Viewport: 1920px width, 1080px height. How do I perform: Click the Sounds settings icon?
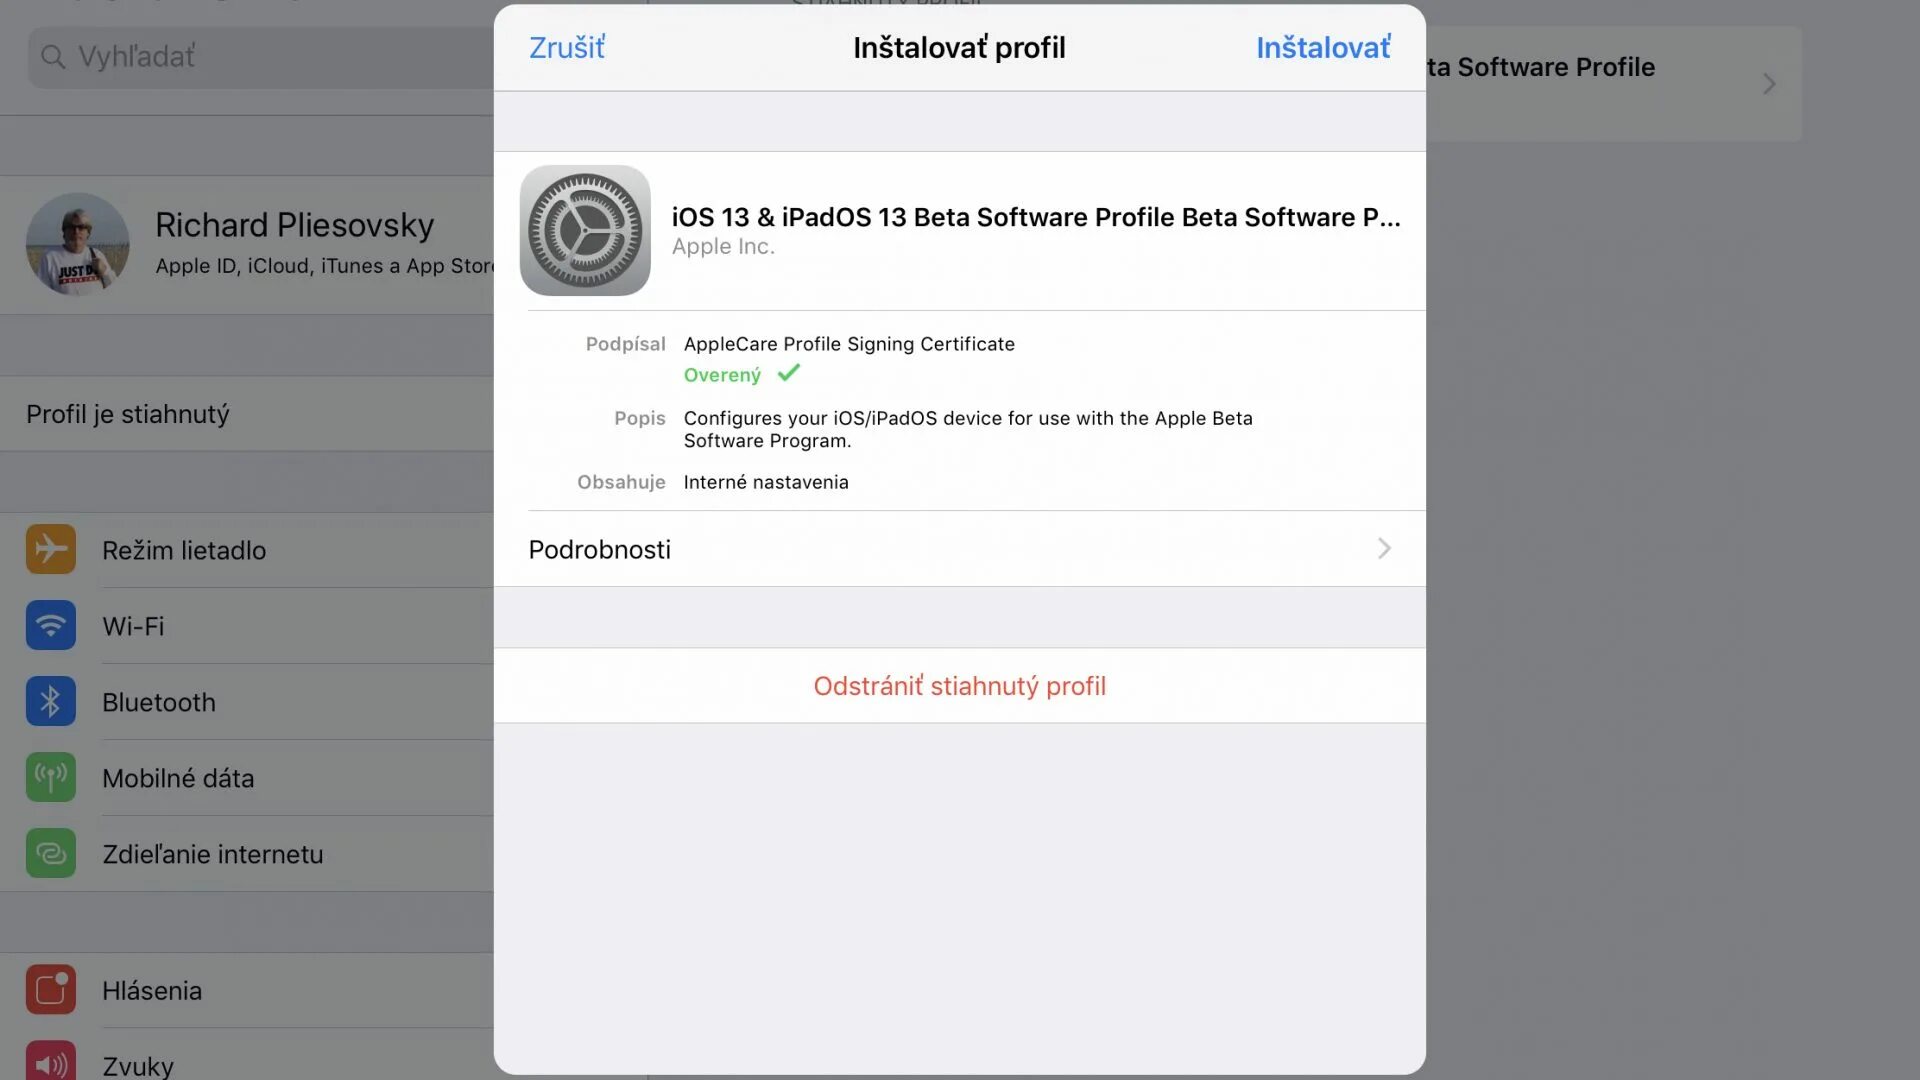[x=49, y=1064]
